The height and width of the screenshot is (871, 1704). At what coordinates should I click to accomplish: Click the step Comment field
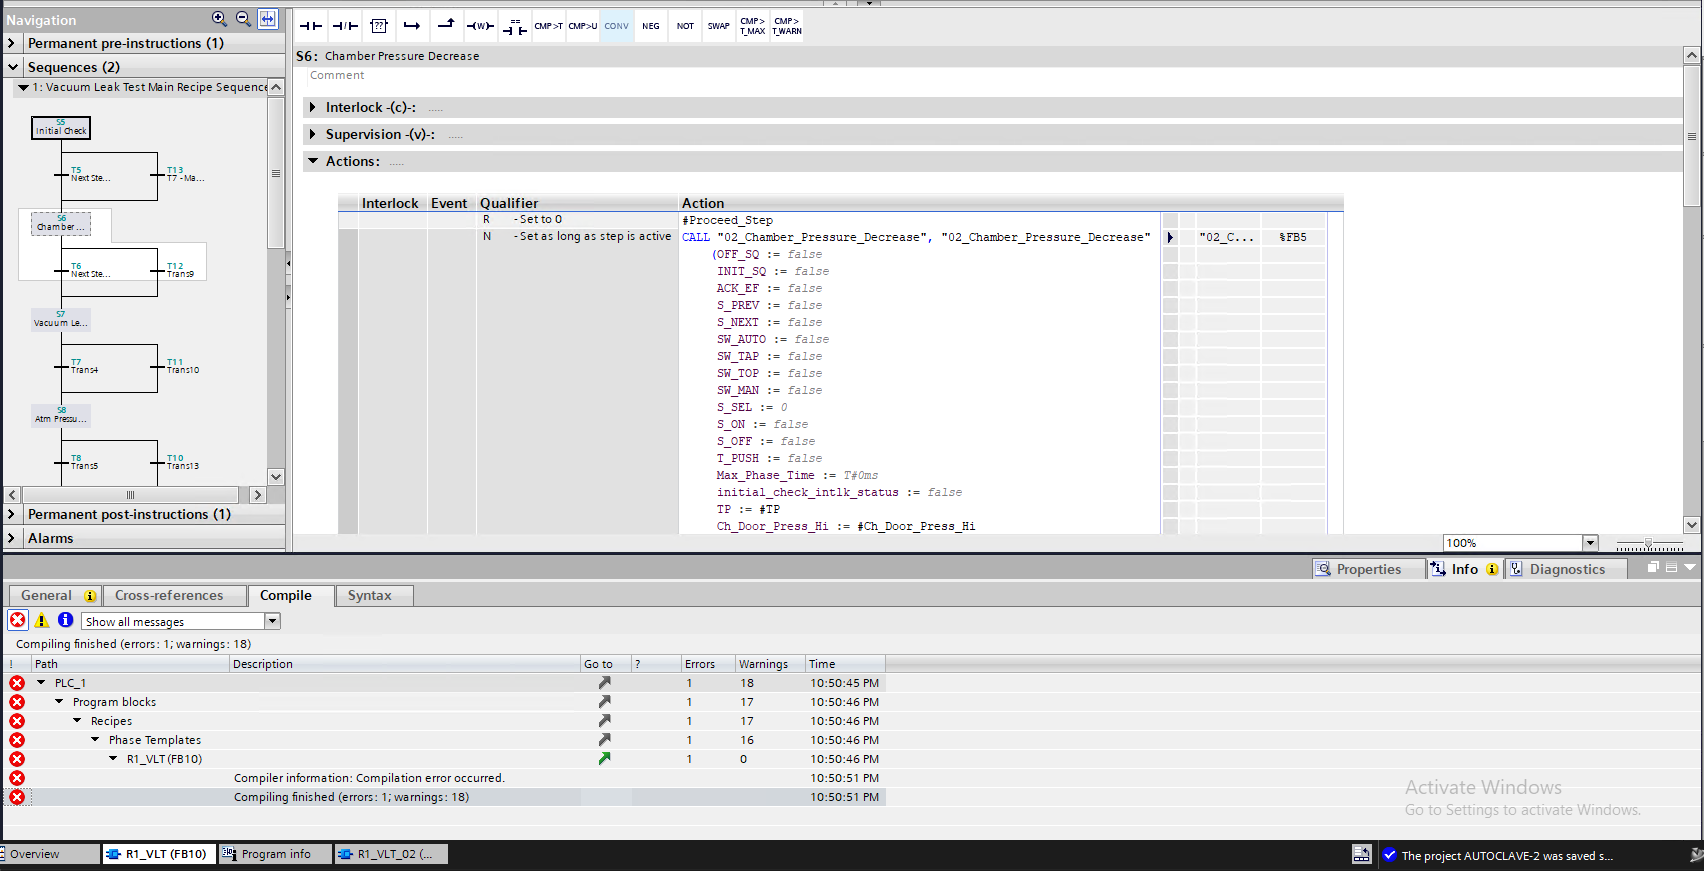pyautogui.click(x=338, y=76)
